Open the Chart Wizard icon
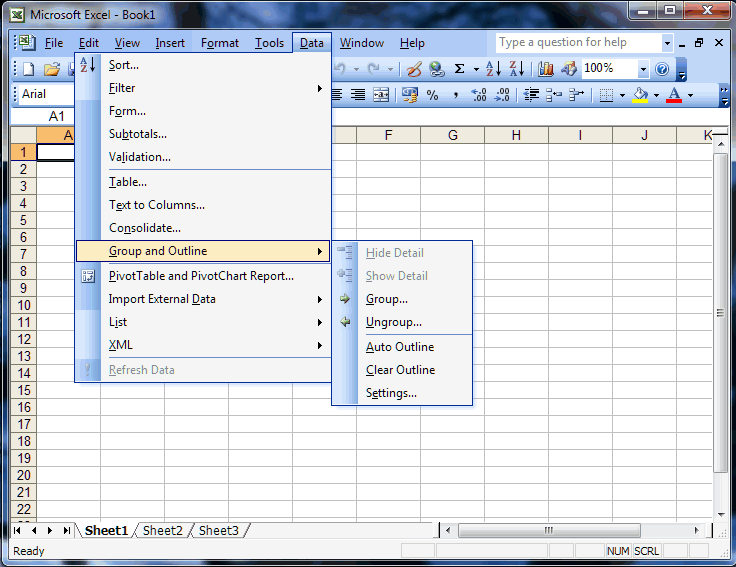Viewport: 736px width, 567px height. pos(546,69)
